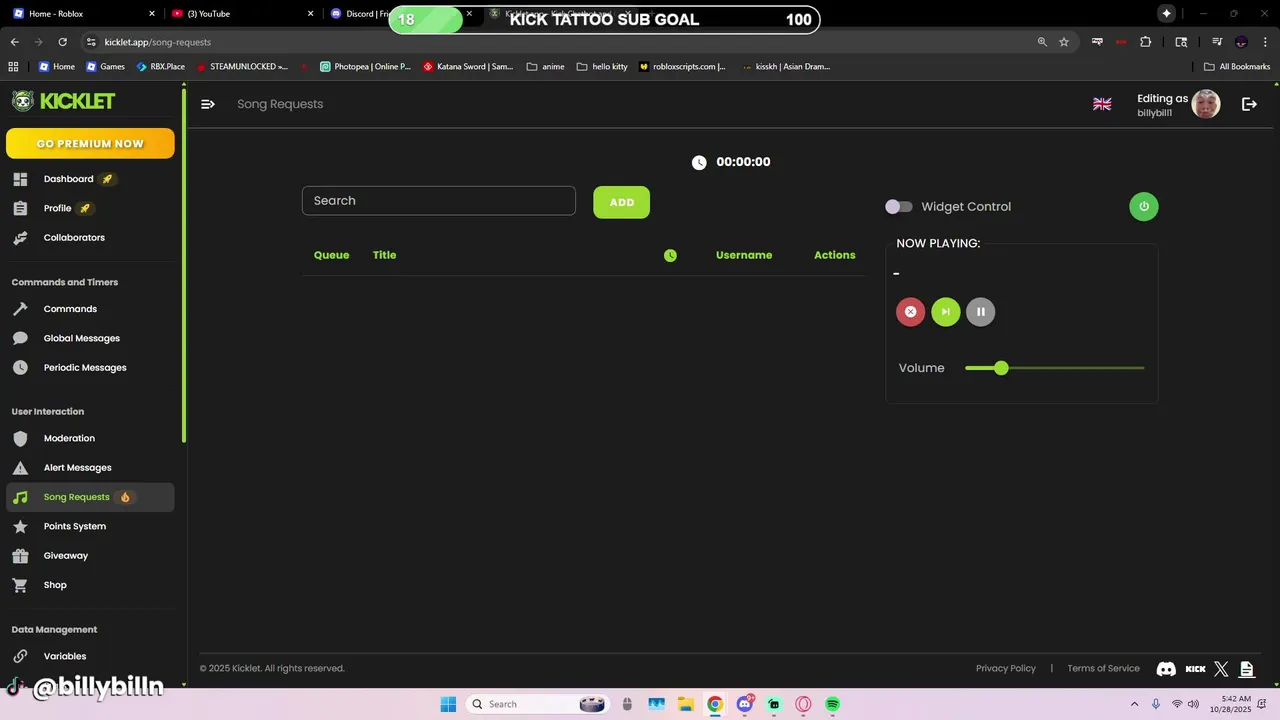The height and width of the screenshot is (720, 1280).
Task: Click the song Search input field
Action: click(439, 201)
